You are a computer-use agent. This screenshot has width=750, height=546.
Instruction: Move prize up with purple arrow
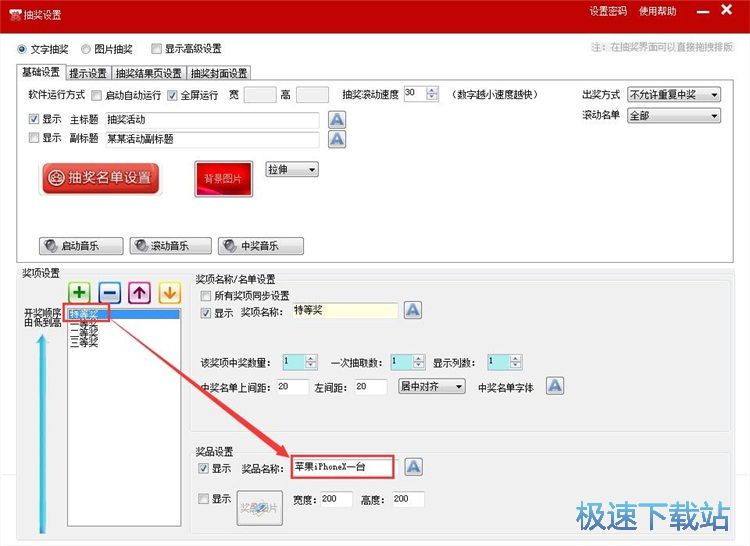tap(140, 293)
